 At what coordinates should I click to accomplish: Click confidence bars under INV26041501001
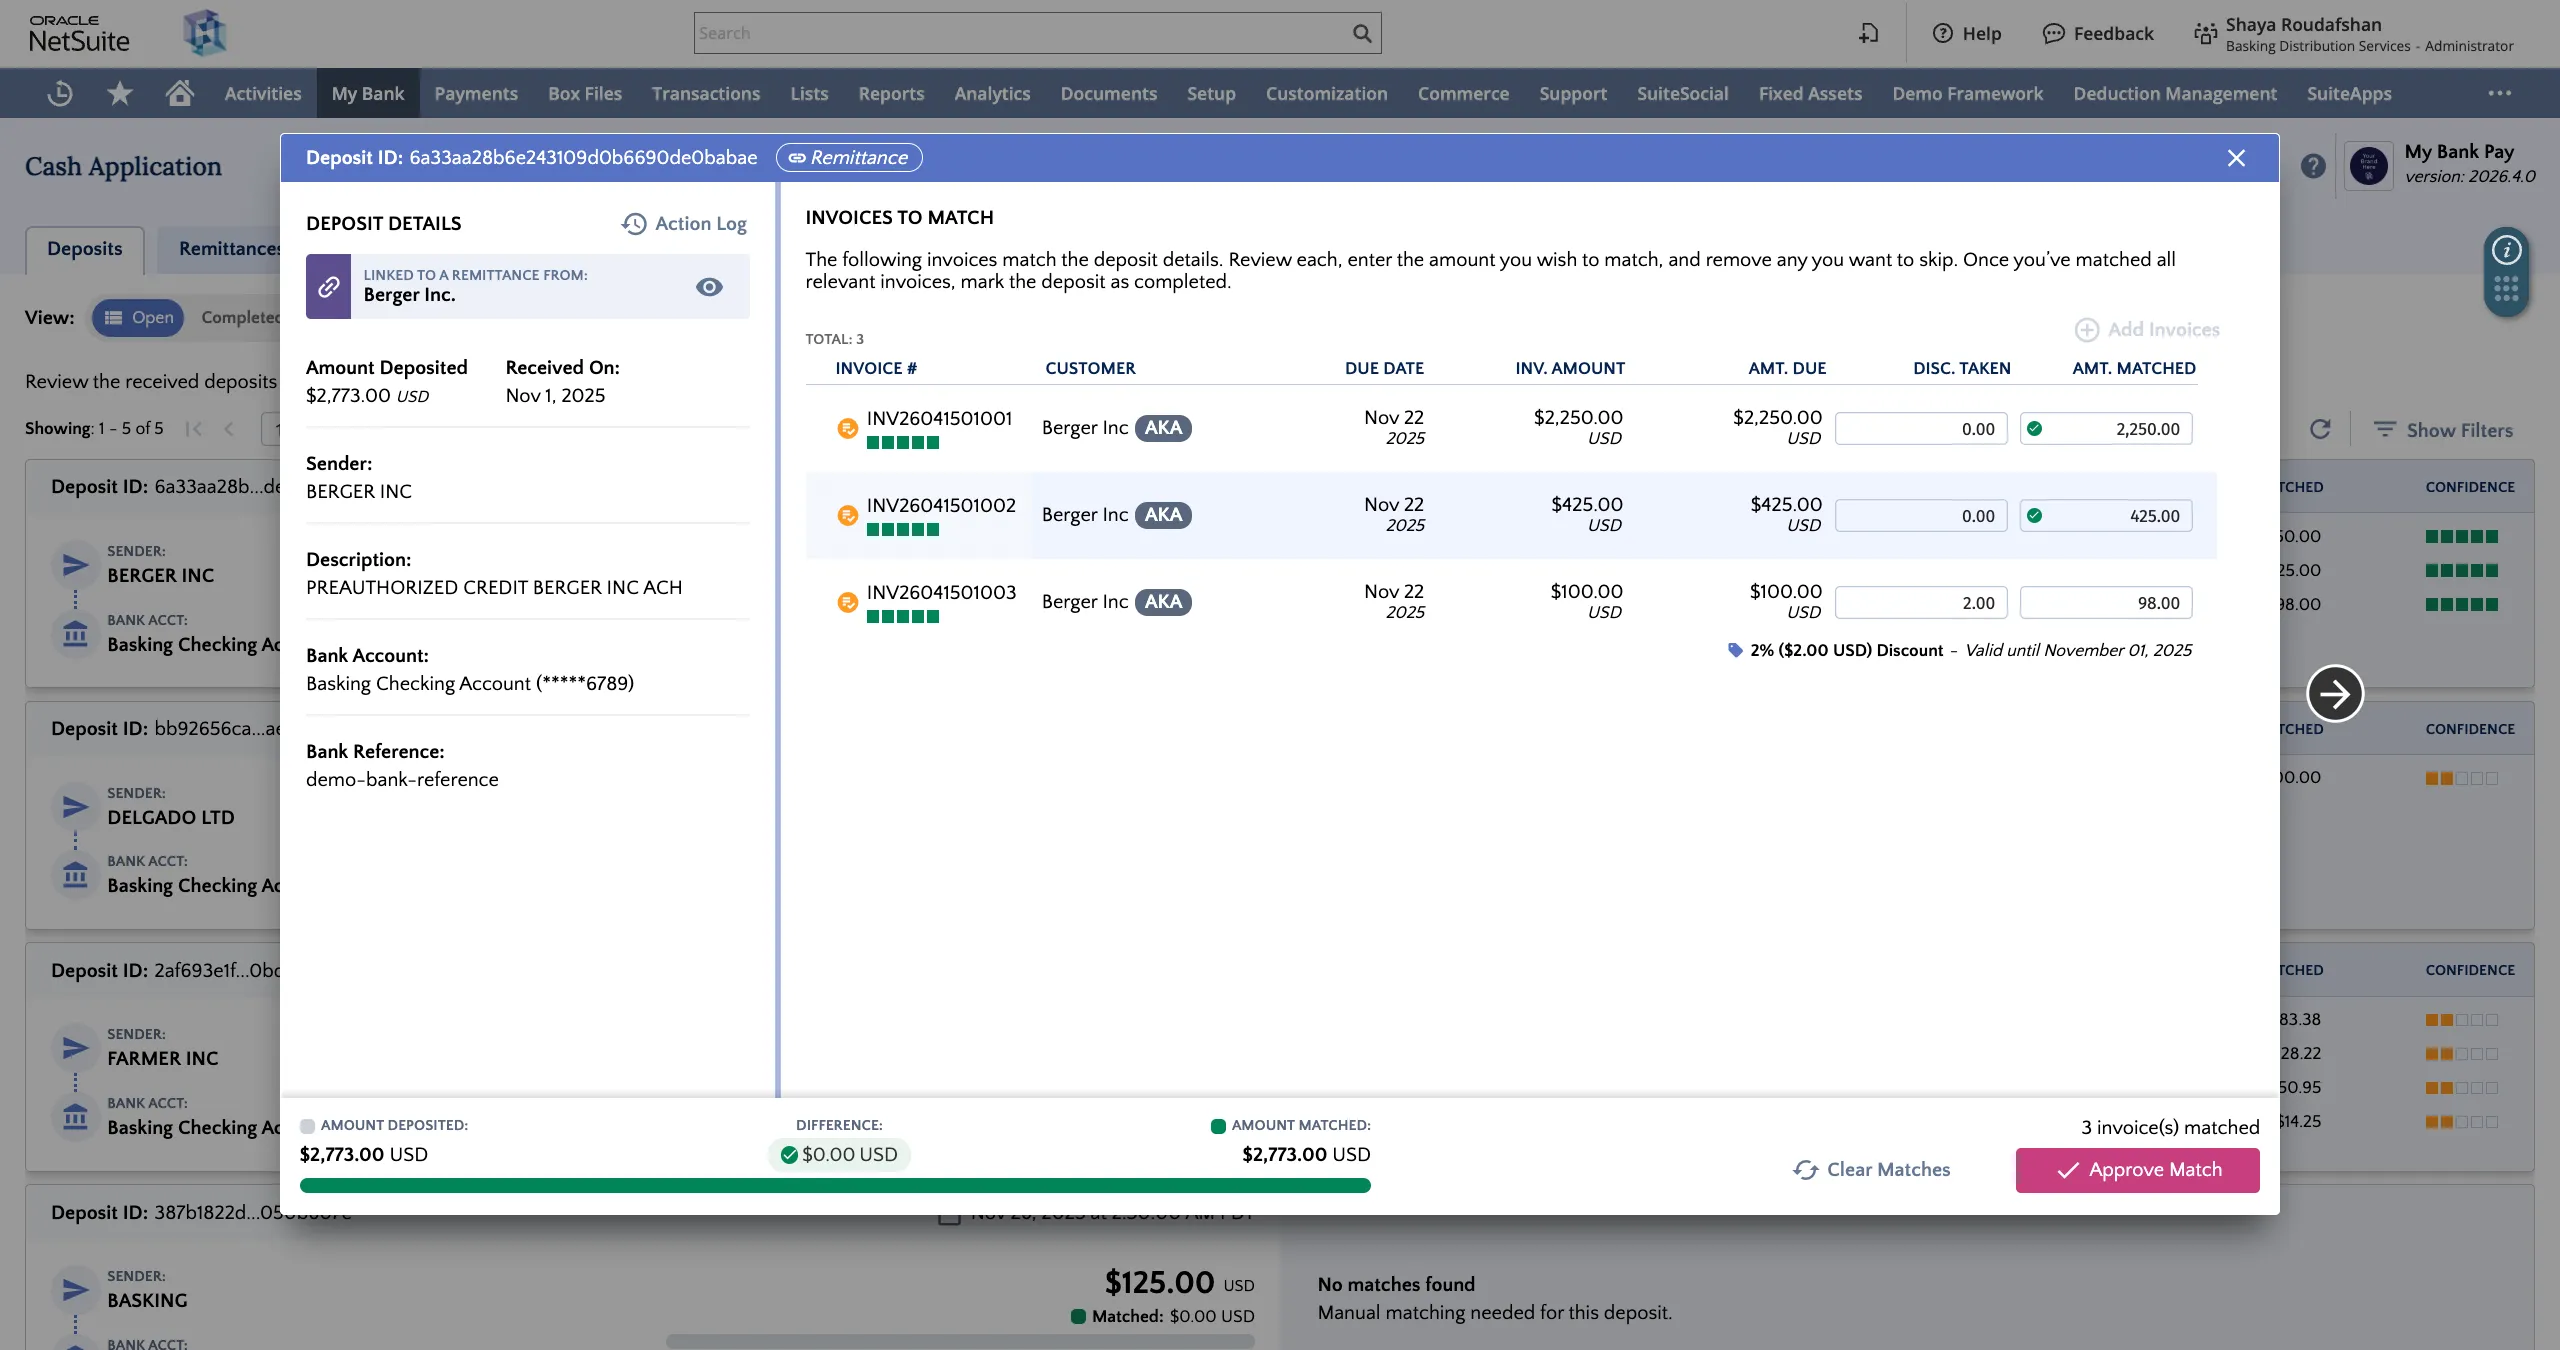pos(903,443)
